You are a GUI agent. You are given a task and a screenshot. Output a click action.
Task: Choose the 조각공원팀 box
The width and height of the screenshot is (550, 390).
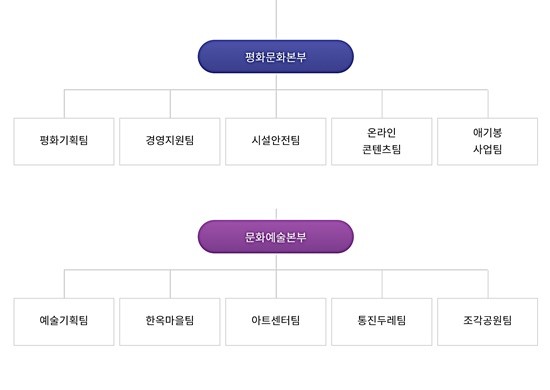(x=488, y=322)
